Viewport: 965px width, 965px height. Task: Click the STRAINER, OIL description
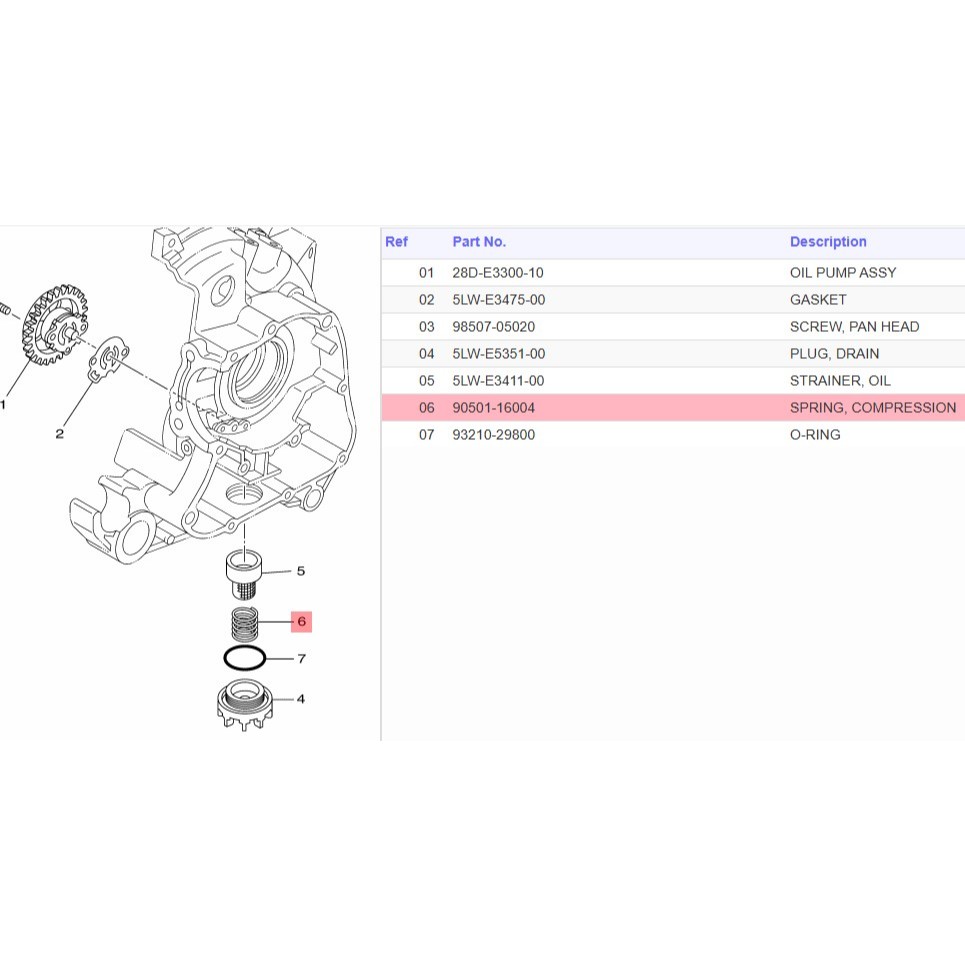840,381
